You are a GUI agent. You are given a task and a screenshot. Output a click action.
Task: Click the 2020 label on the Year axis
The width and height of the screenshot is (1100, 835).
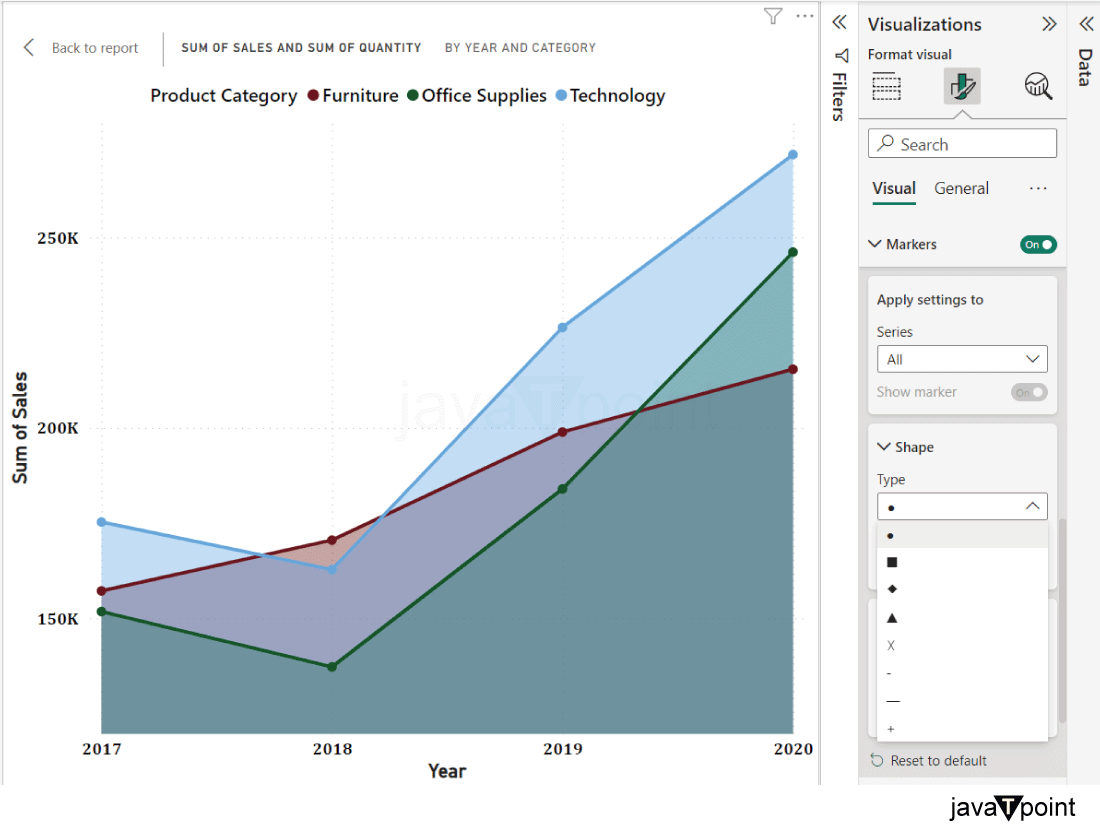tap(793, 749)
